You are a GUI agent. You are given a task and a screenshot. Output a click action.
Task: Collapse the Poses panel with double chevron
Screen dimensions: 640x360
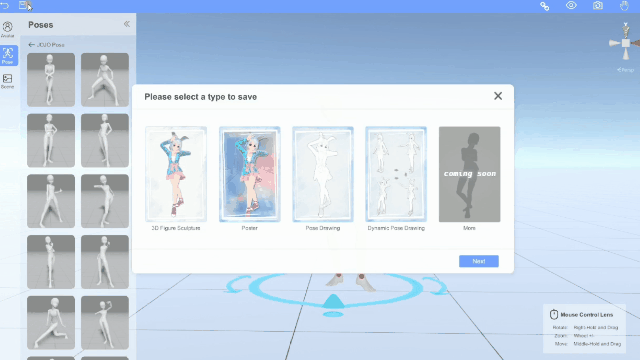tap(127, 24)
